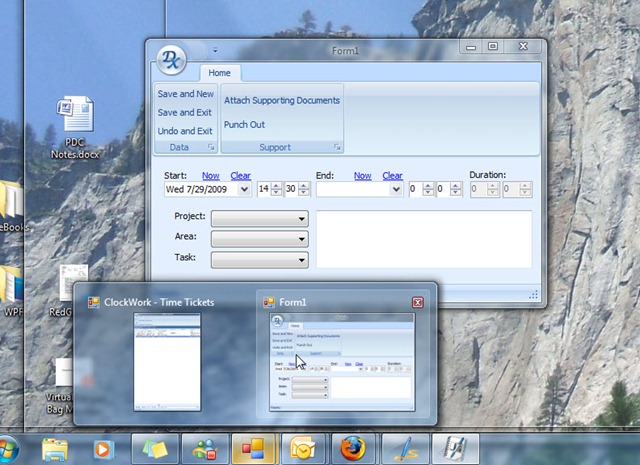The image size is (640, 465).
Task: Open the Outlook taskbar icon
Action: point(303,449)
